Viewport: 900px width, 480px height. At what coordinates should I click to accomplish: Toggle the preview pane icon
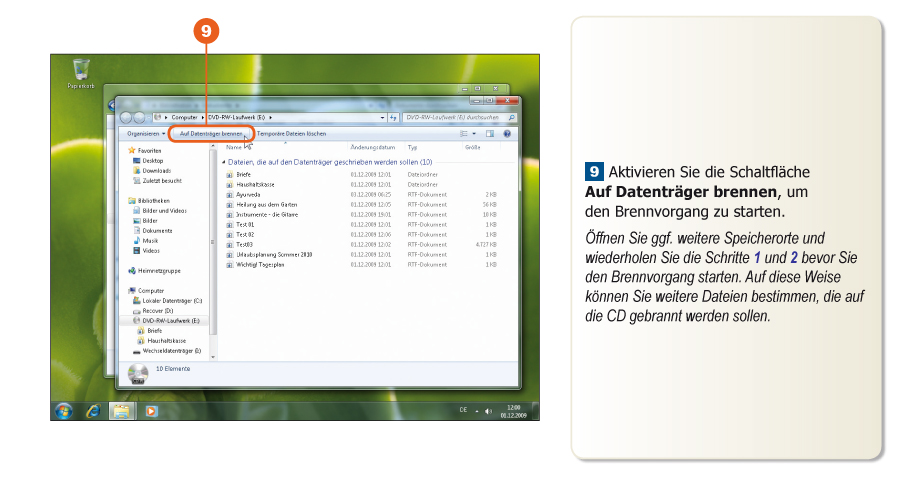(490, 133)
